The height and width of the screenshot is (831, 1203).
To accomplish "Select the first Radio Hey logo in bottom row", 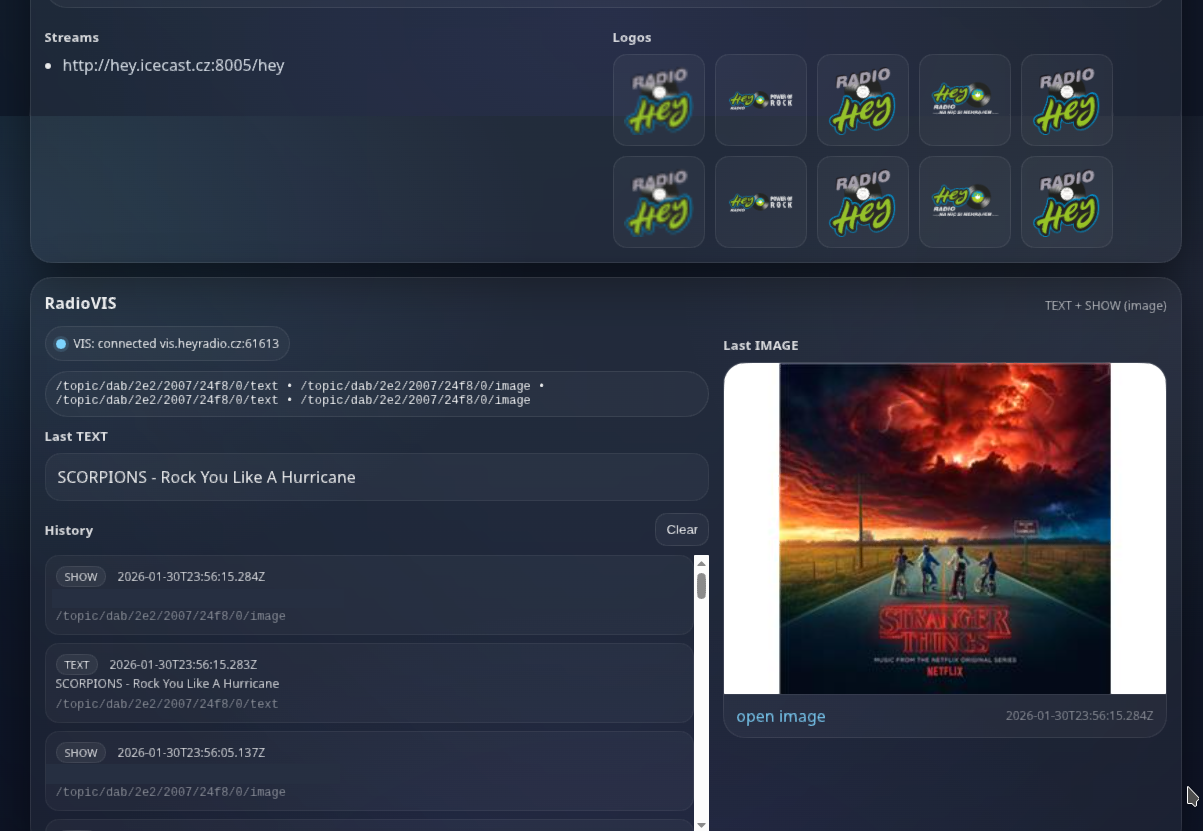I will pyautogui.click(x=658, y=202).
